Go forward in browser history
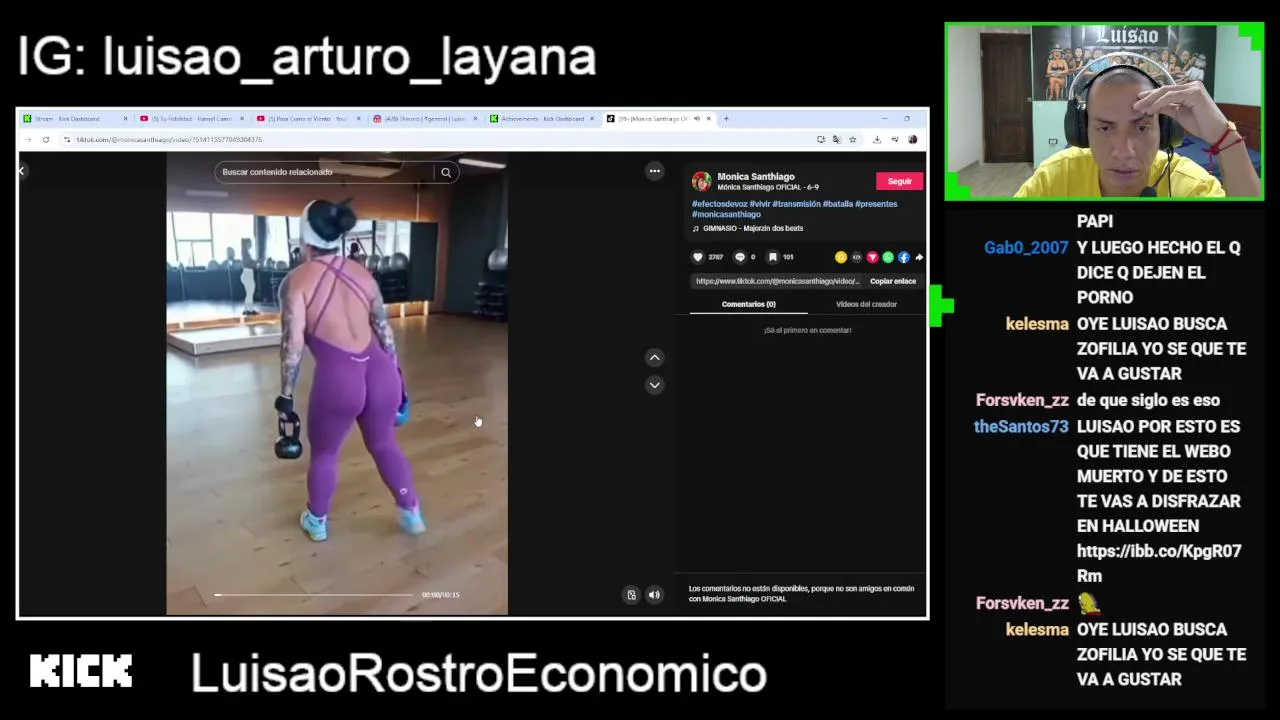Screen dimensions: 1280x720 point(28,140)
